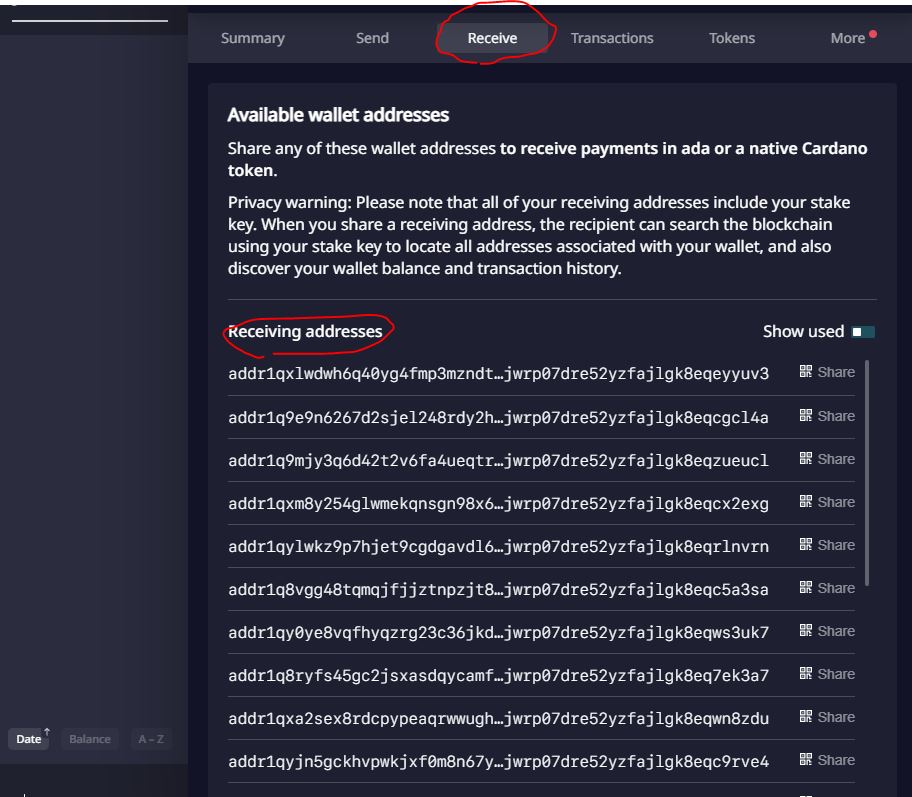The image size is (912, 797).
Task: Share the address ending eqcgcl4a
Action: 836,417
